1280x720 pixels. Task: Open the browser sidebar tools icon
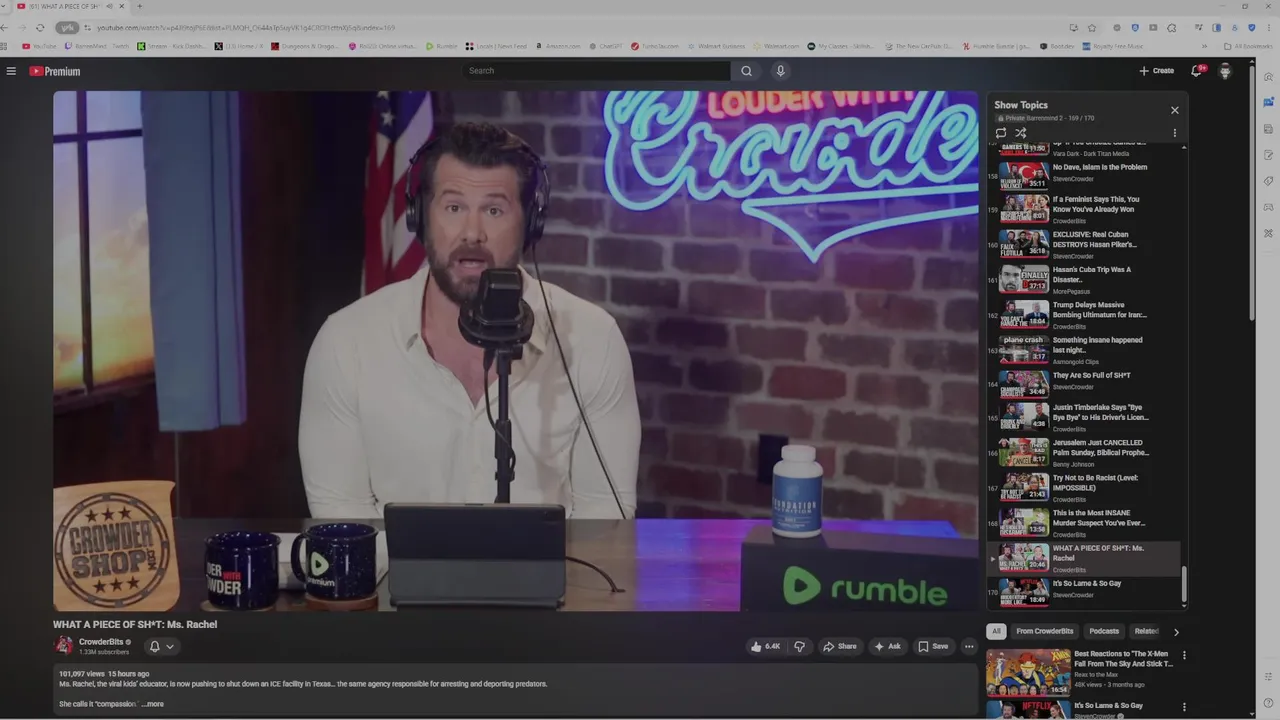pyautogui.click(x=1268, y=233)
